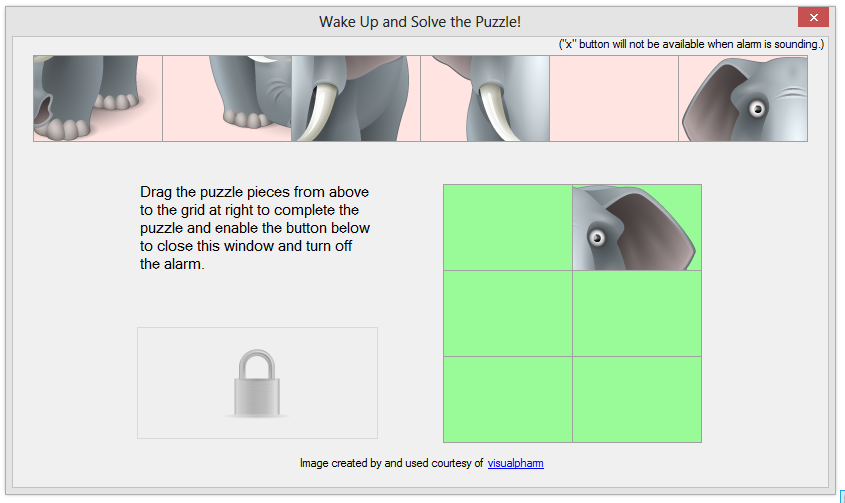The width and height of the screenshot is (845, 503).
Task: Close the puzzle window with red X
Action: pyautogui.click(x=812, y=17)
